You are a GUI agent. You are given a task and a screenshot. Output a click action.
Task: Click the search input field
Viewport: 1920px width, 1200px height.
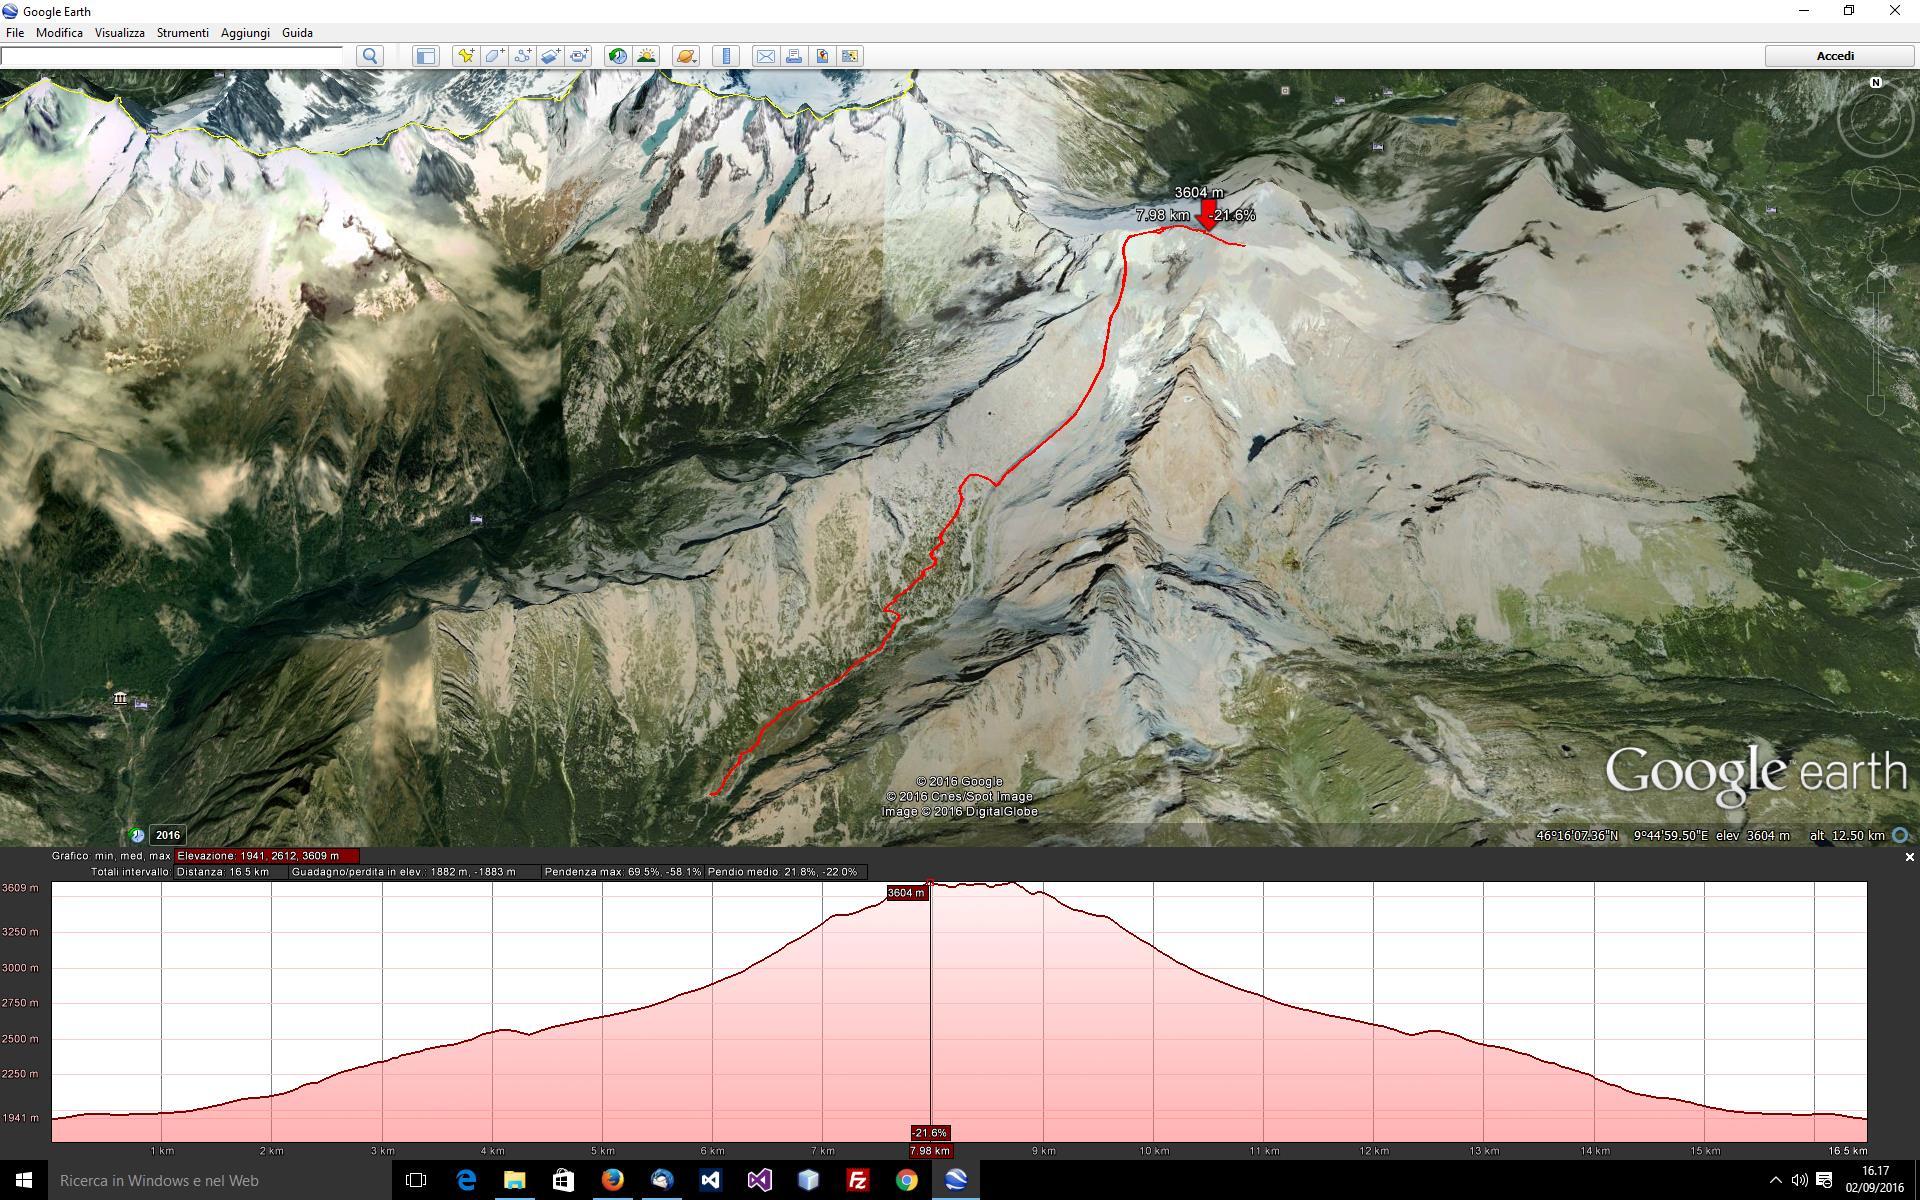172,56
